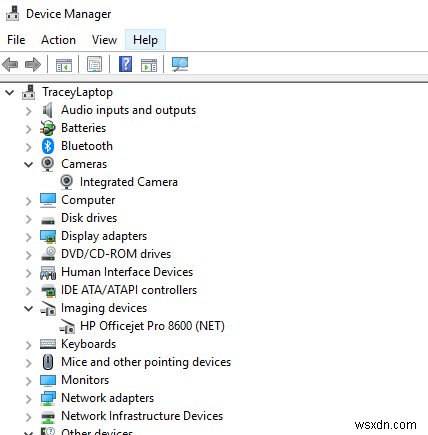The width and height of the screenshot is (428, 435).
Task: Open the Help menu
Action: tap(145, 40)
